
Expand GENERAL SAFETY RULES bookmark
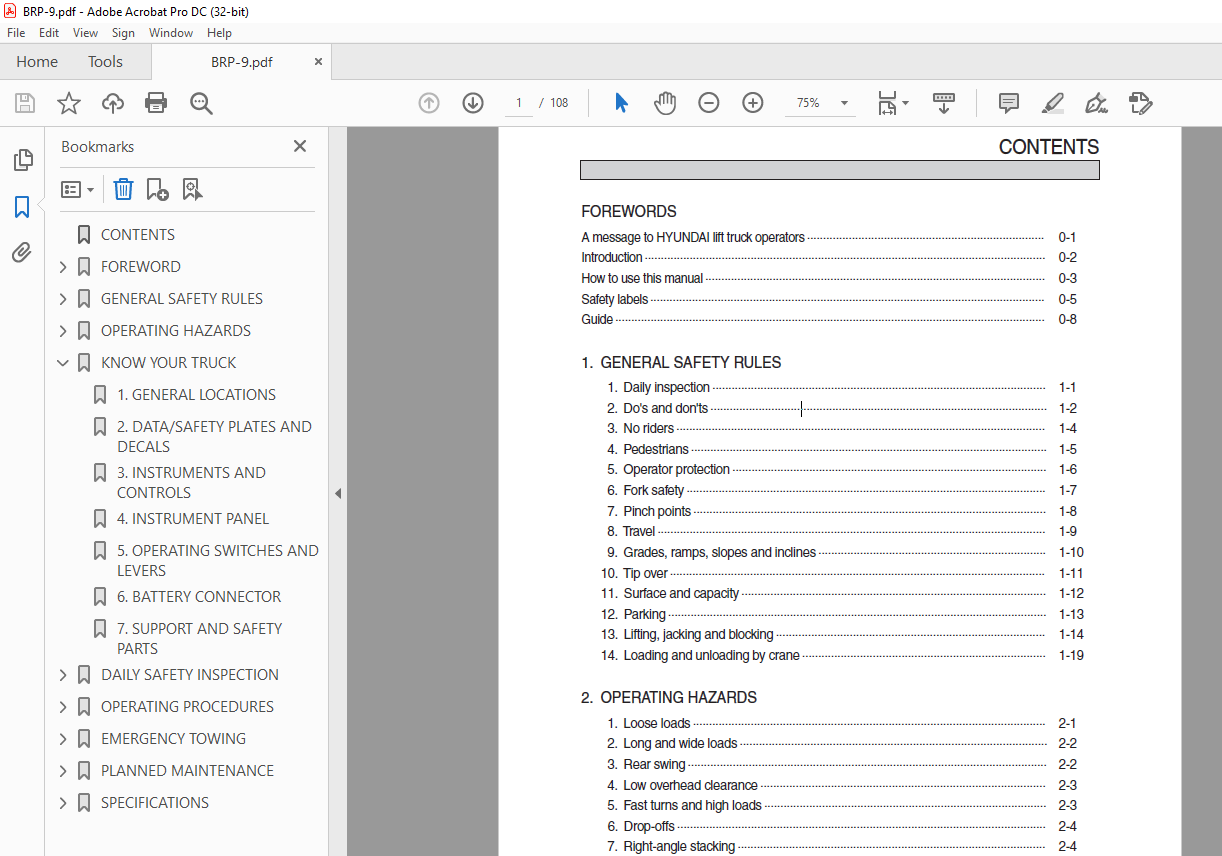click(x=63, y=299)
